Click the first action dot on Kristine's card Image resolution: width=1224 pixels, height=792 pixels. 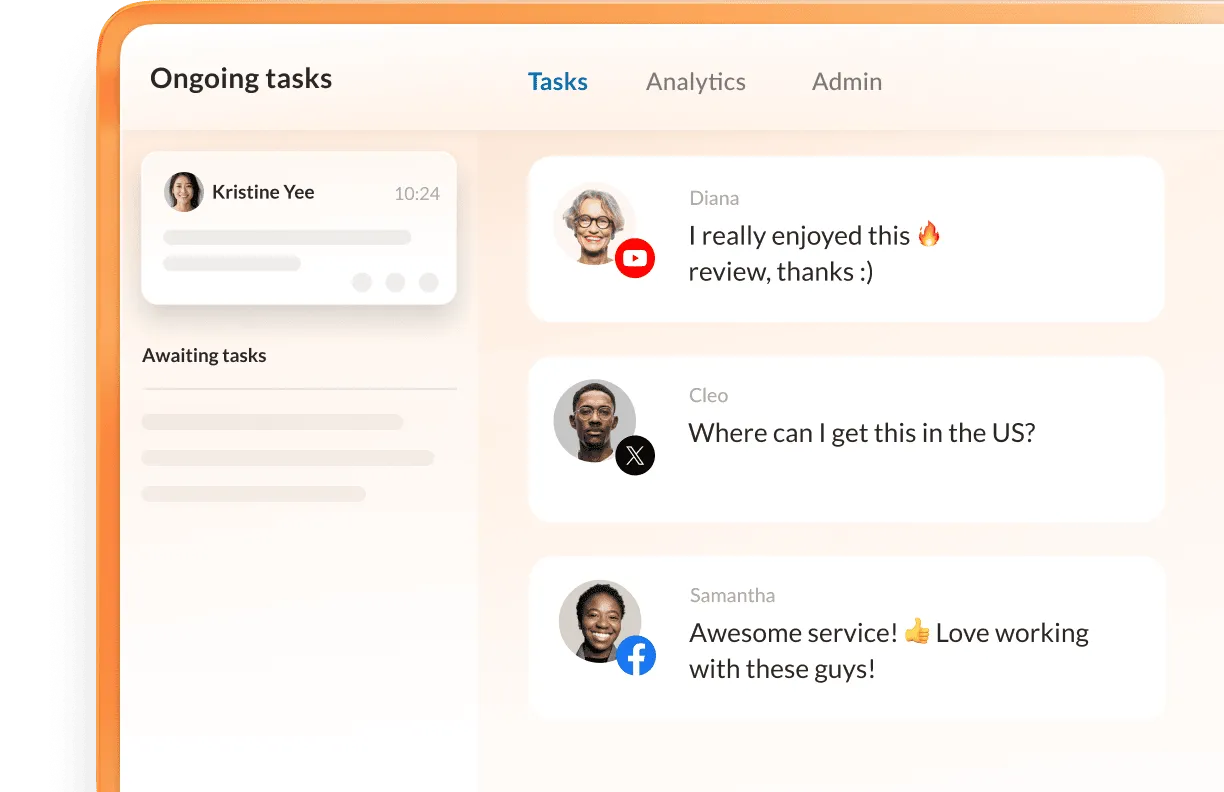[362, 283]
